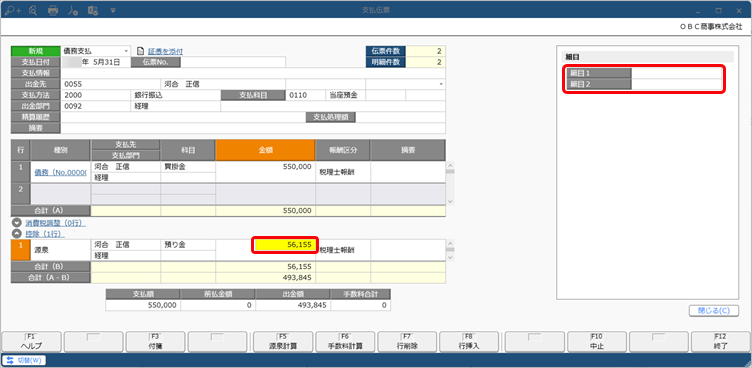Screen dimensions: 752x368
Task: Open the 証憑を添付 link
Action: pos(165,51)
